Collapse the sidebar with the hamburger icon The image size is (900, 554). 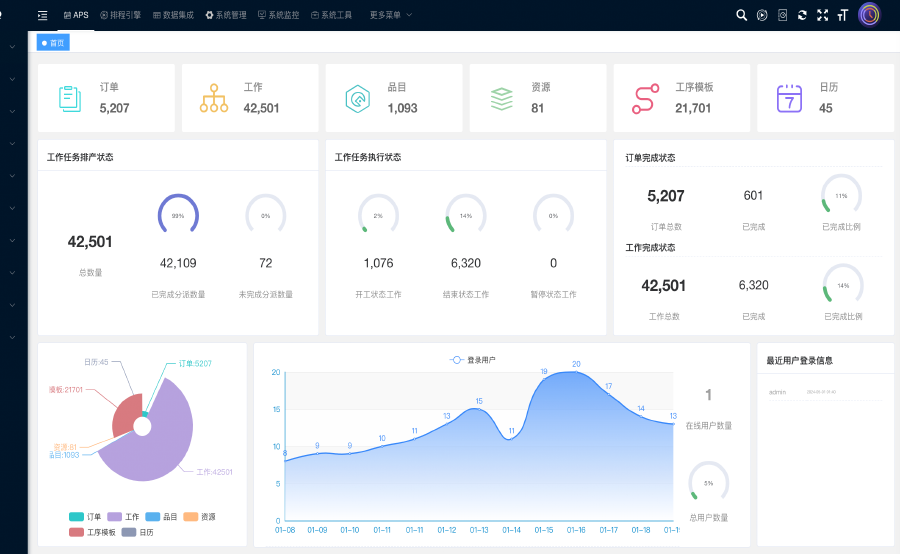coord(43,15)
